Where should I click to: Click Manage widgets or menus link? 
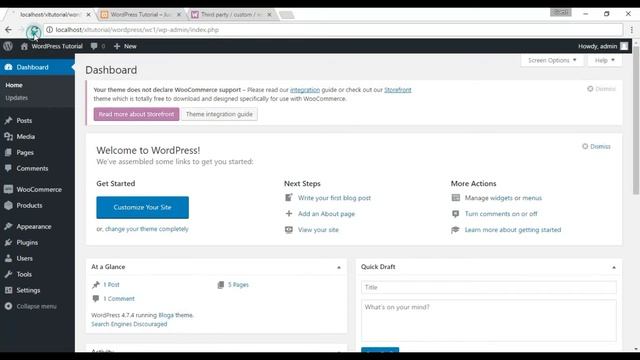[x=503, y=198]
